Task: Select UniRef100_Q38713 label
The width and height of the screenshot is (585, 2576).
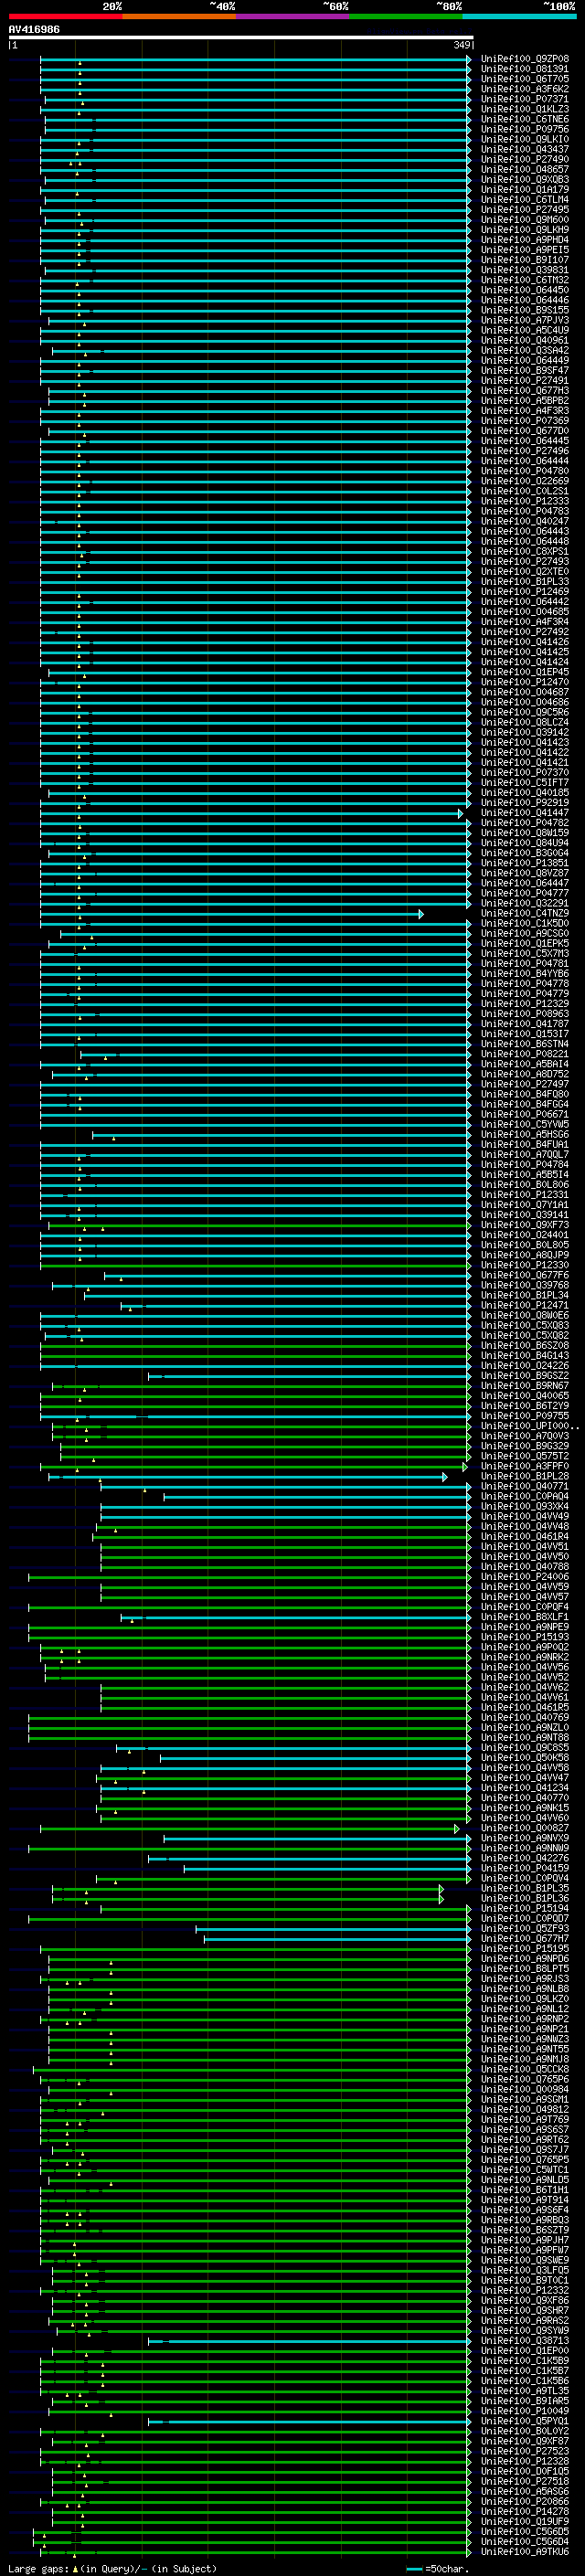Action: [525, 2340]
